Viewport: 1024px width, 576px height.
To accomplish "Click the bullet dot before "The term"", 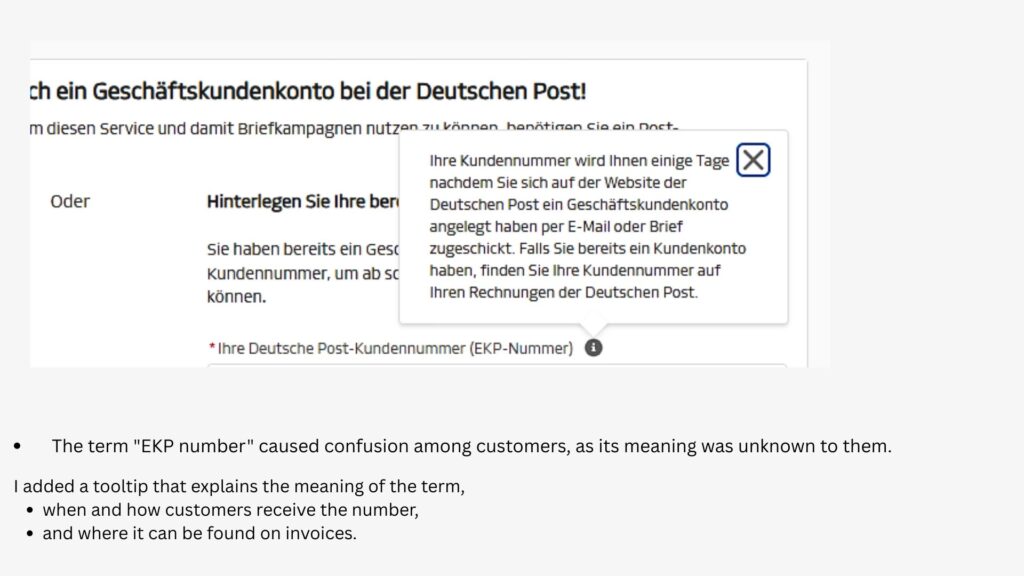I will [x=19, y=447].
